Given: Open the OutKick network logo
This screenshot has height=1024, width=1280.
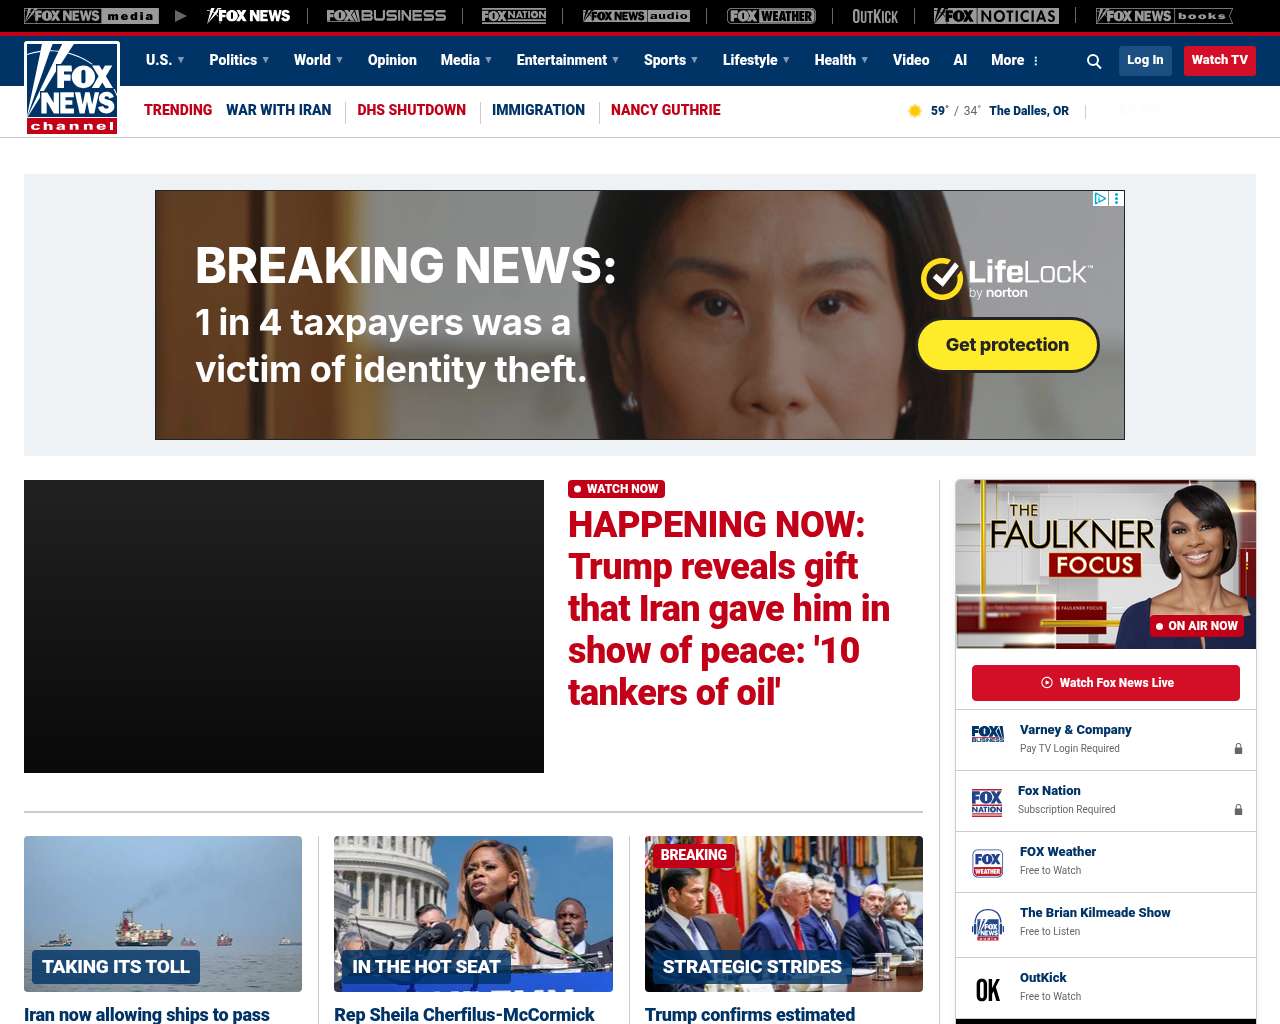Looking at the screenshot, I should (875, 16).
